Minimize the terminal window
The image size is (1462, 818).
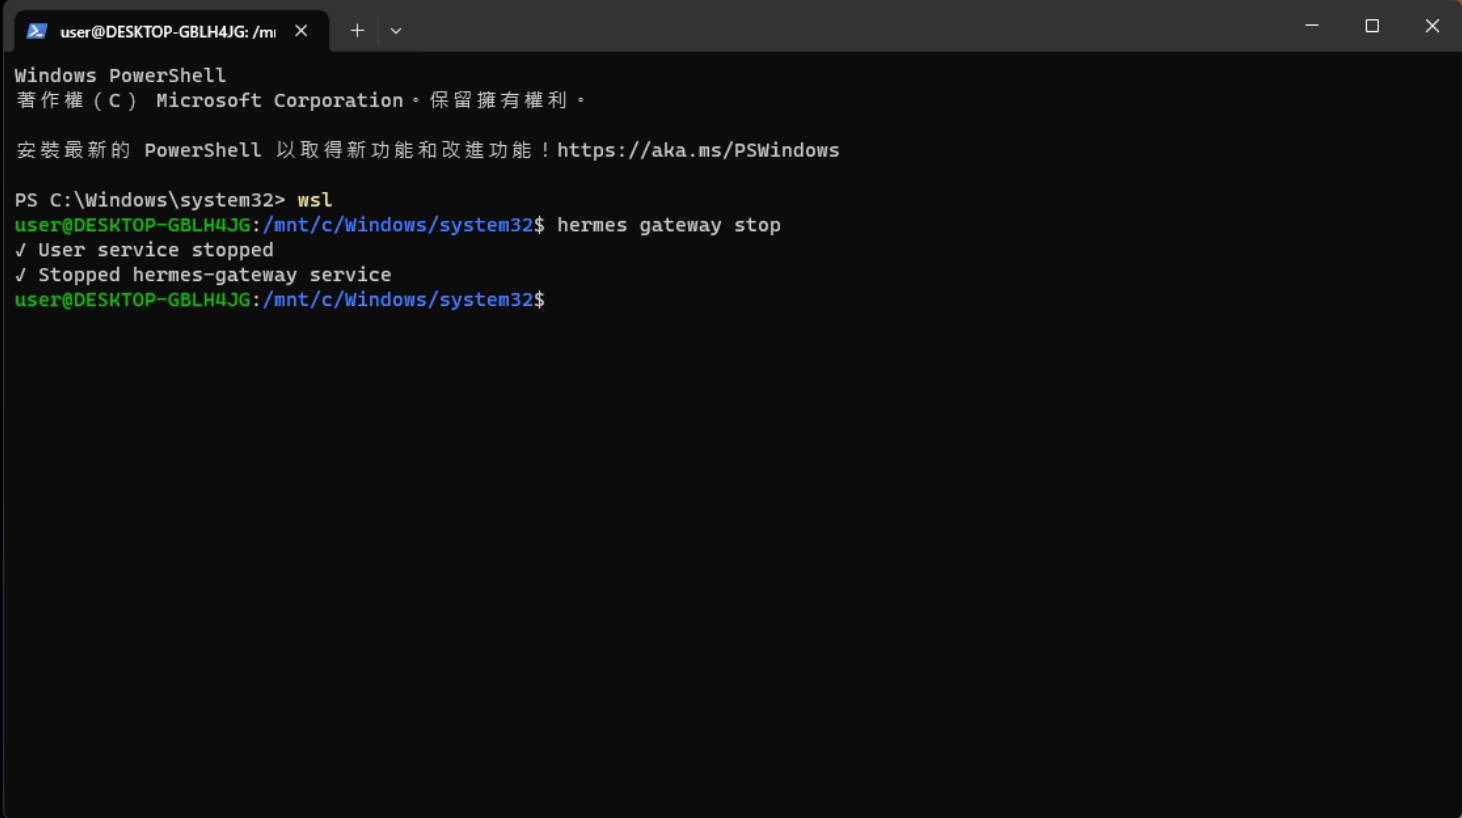pyautogui.click(x=1312, y=26)
